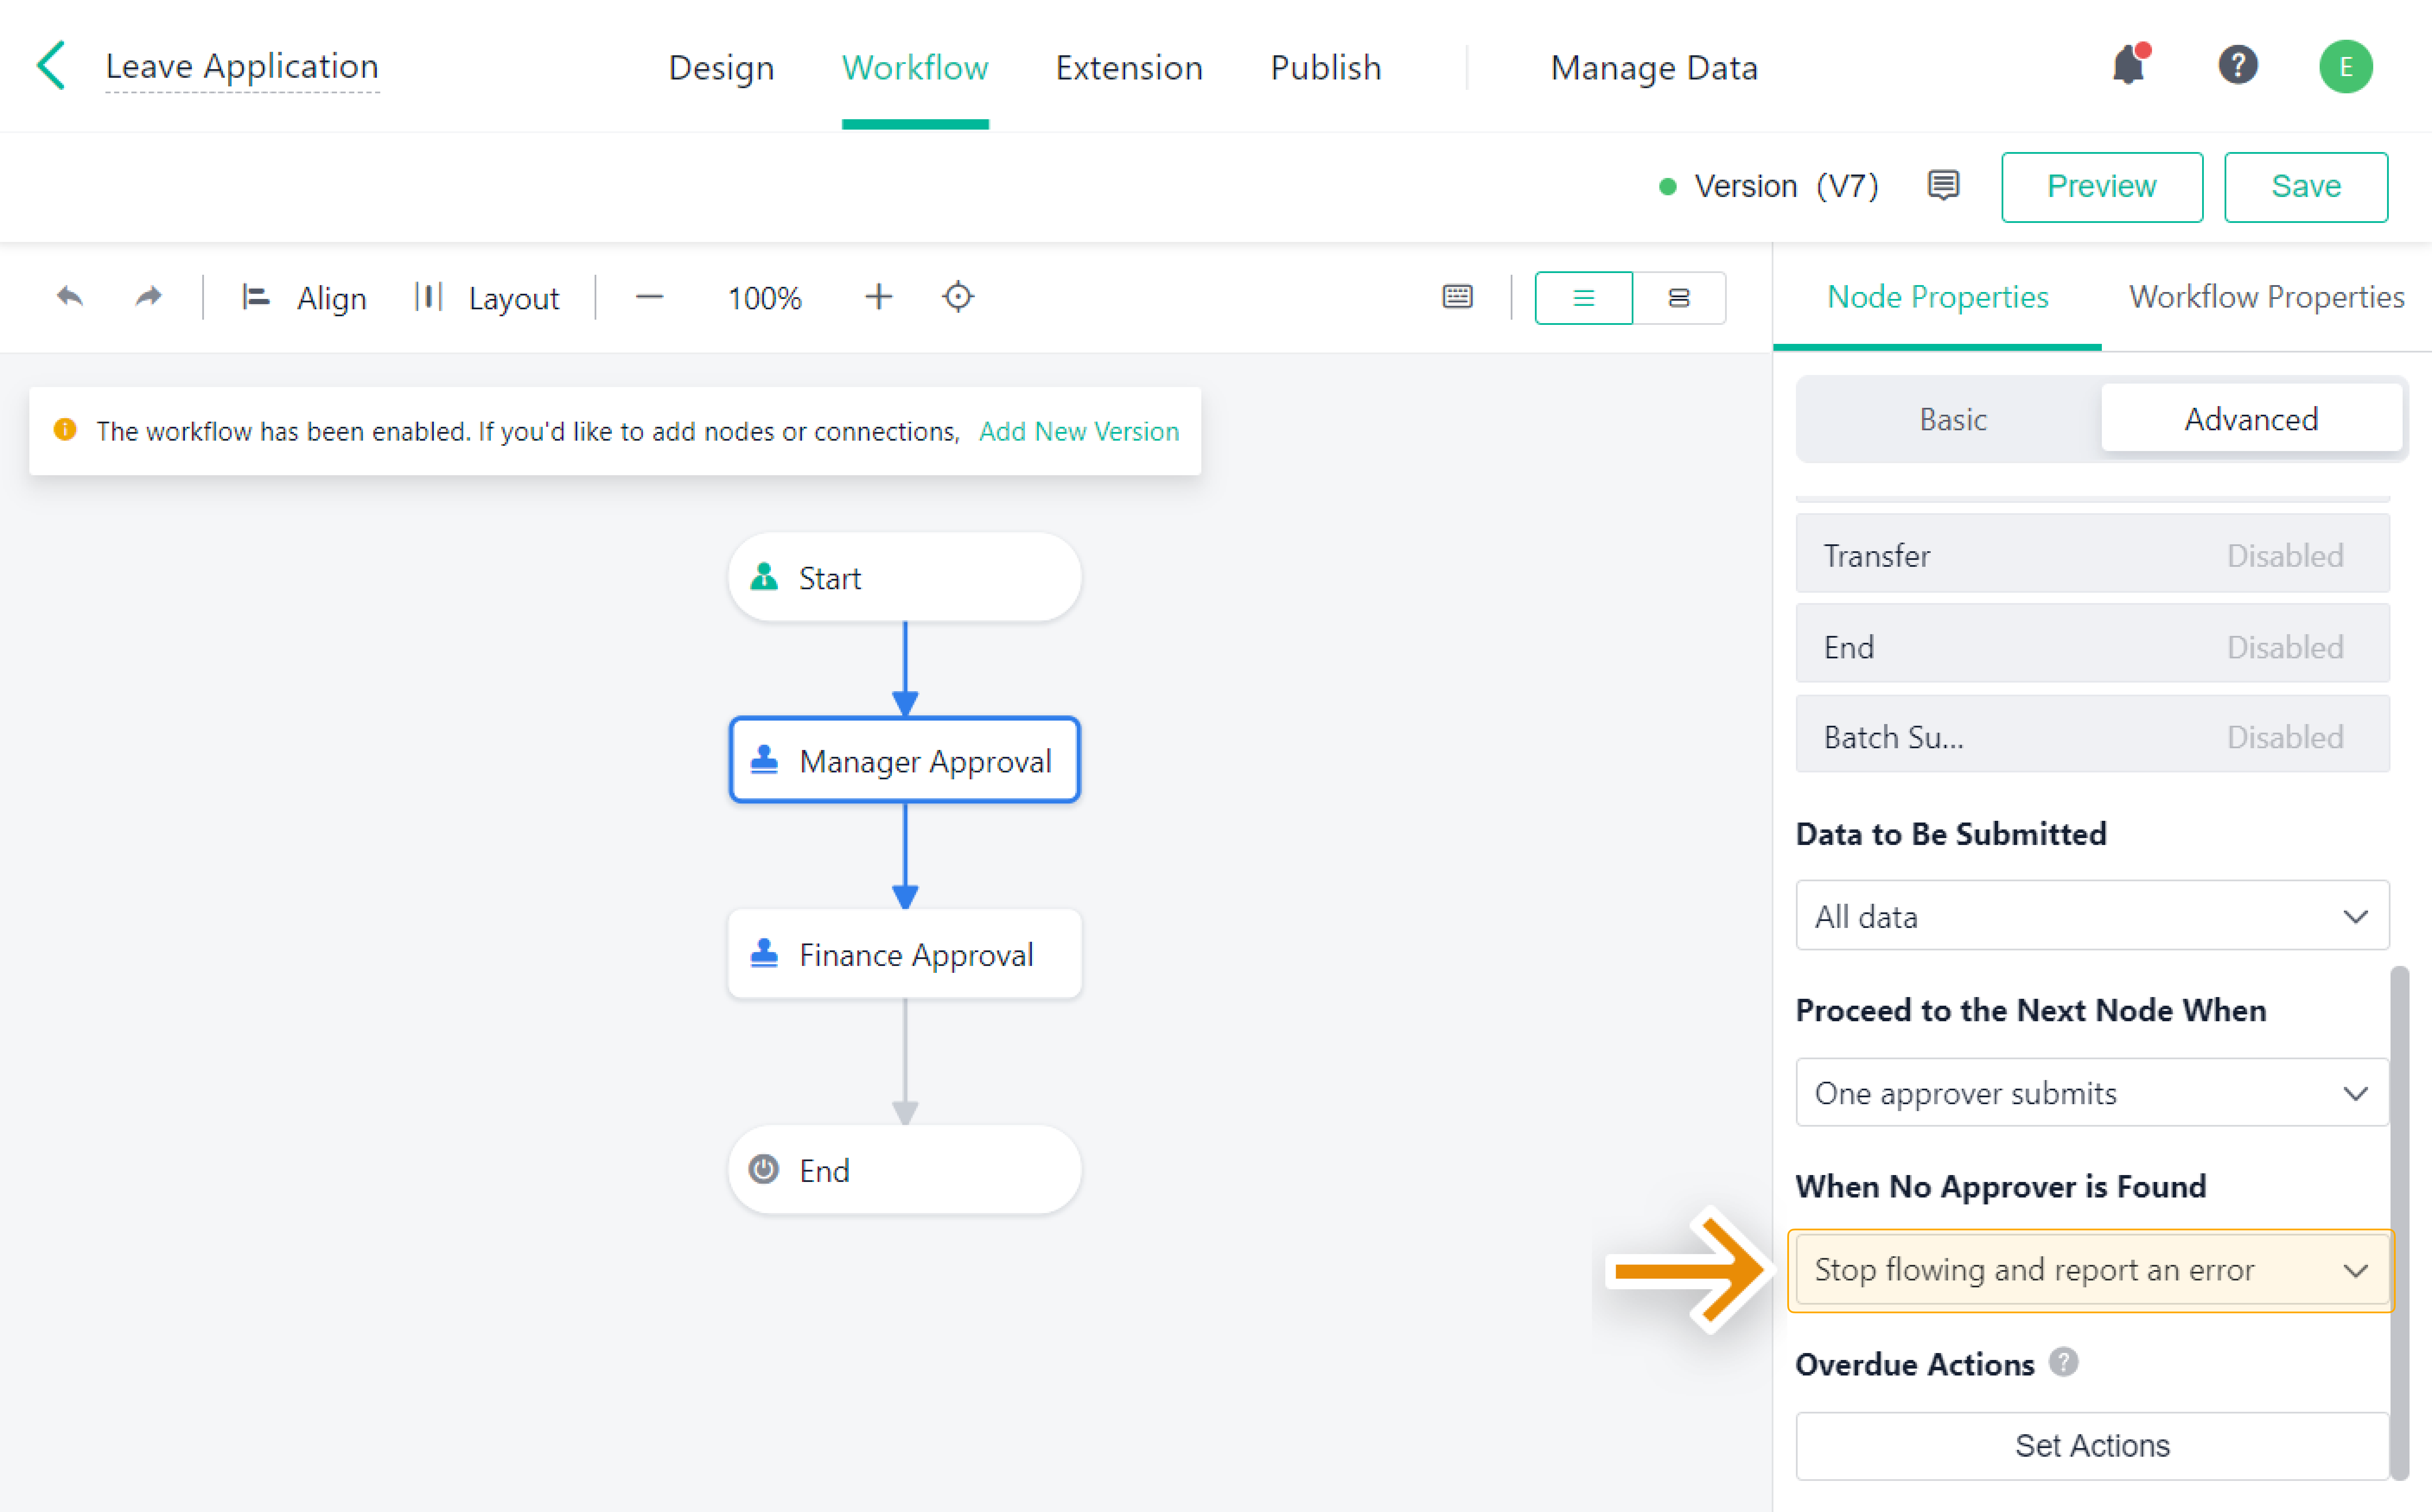
Task: Click the back arrow beside Leave Application
Action: [51, 66]
